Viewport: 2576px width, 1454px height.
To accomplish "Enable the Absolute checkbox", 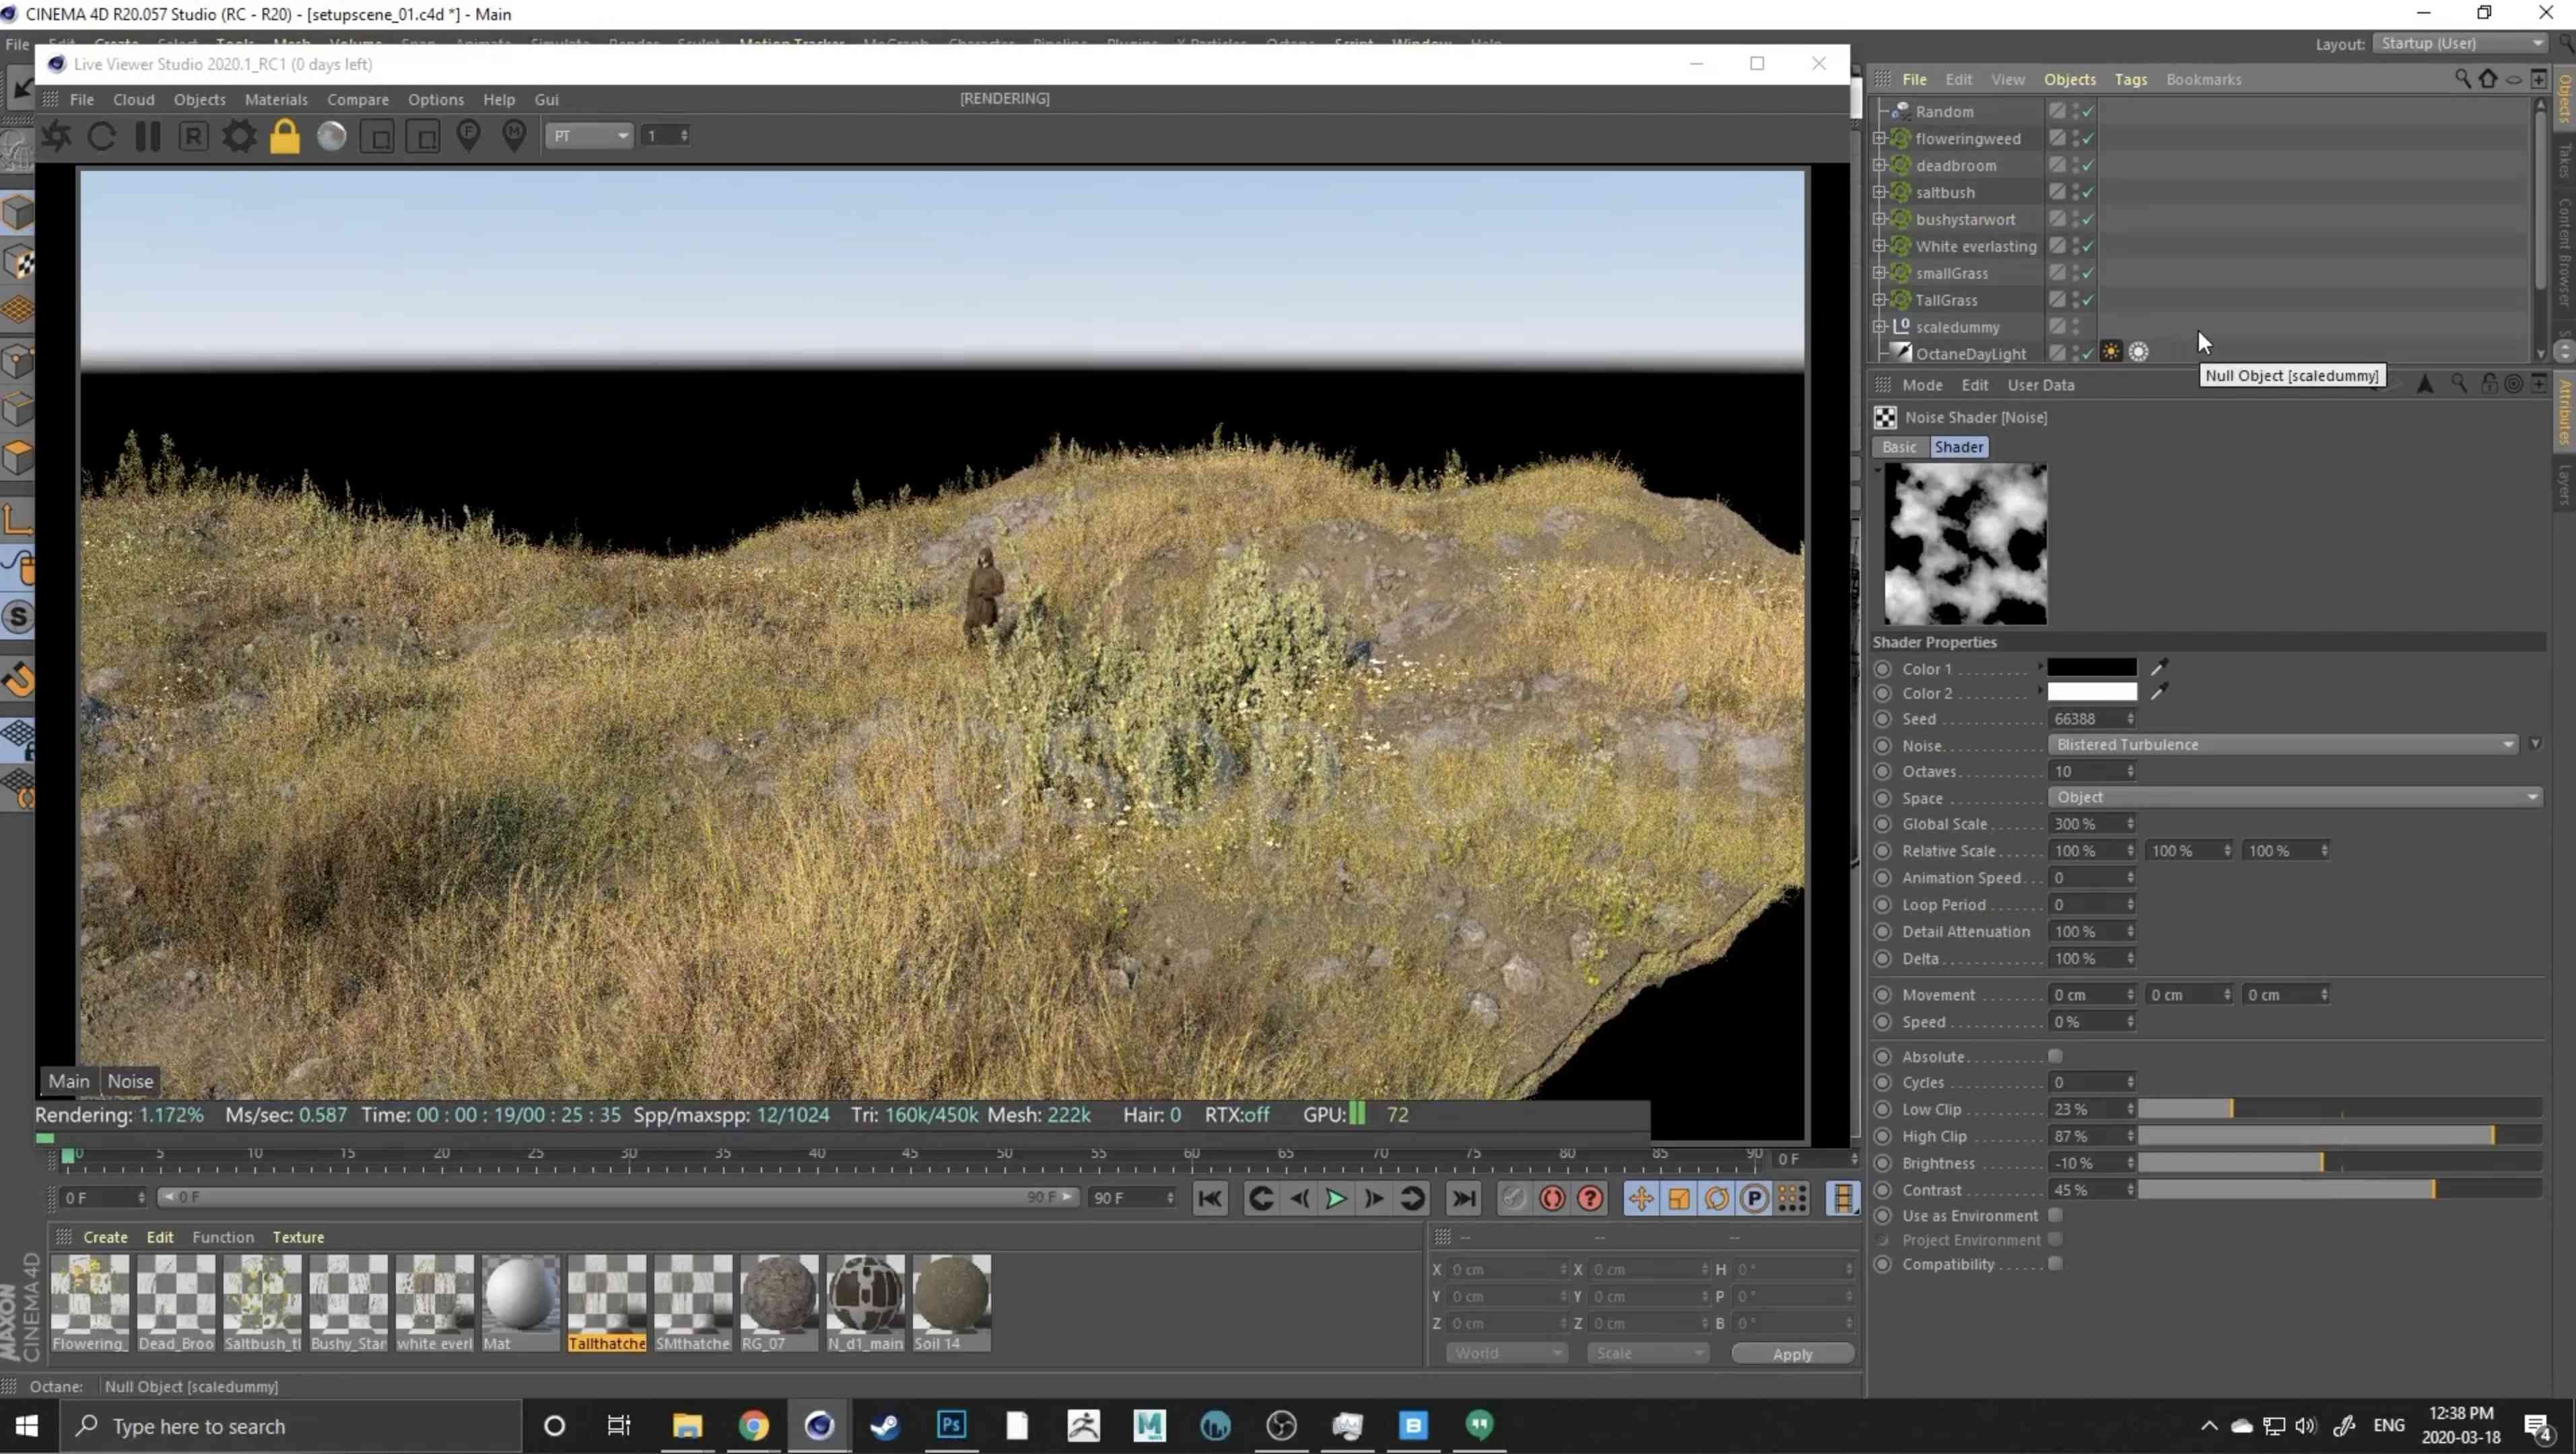I will click(2055, 1056).
